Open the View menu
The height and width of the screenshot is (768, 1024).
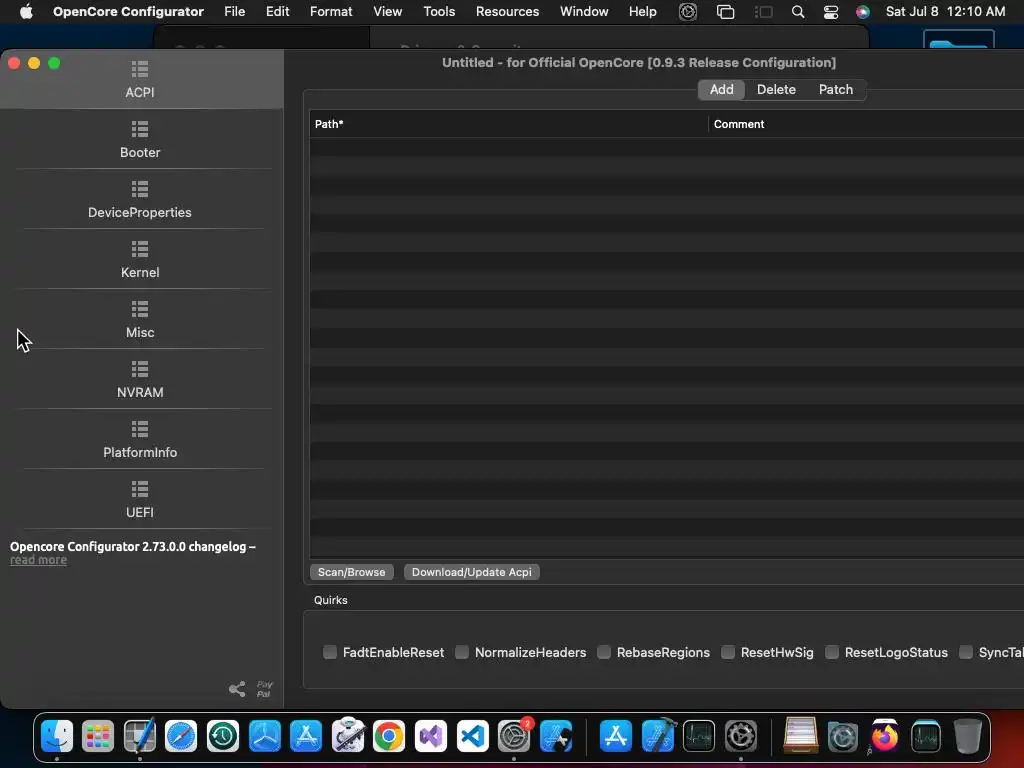coord(387,12)
